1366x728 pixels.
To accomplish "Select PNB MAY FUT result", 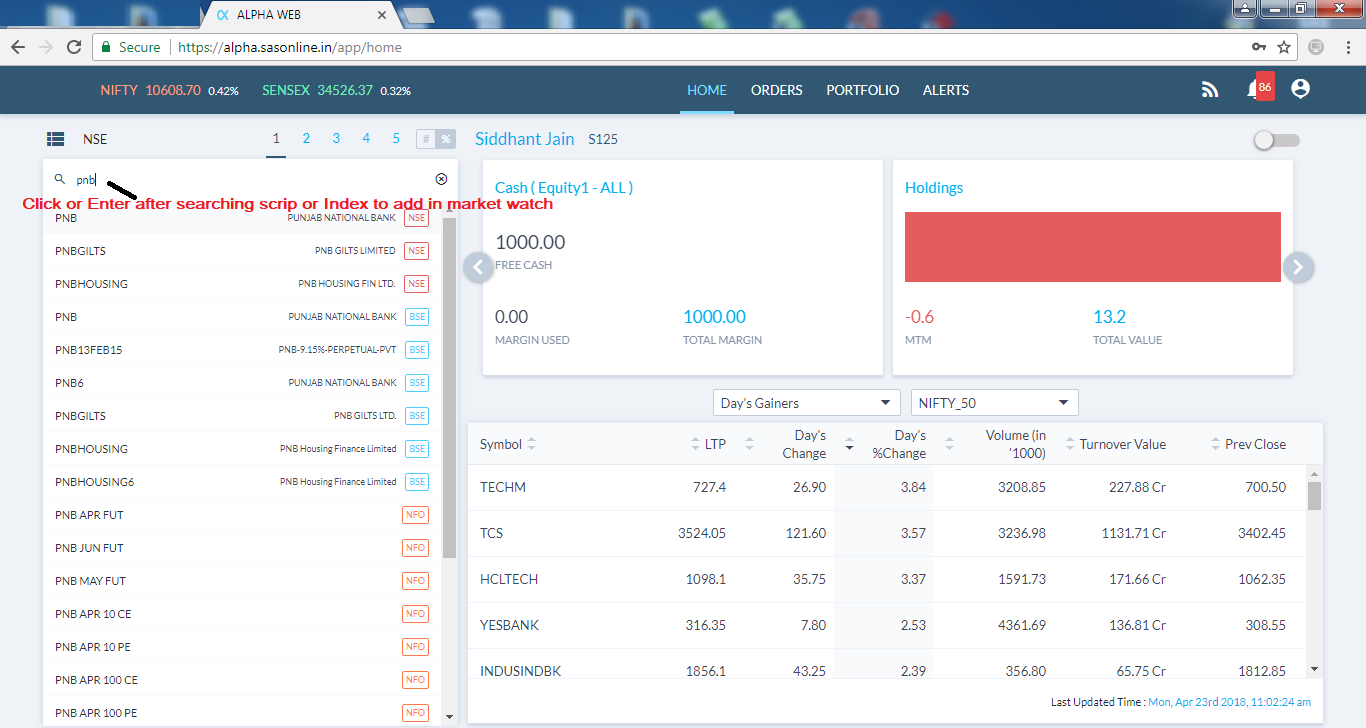I will (x=242, y=580).
